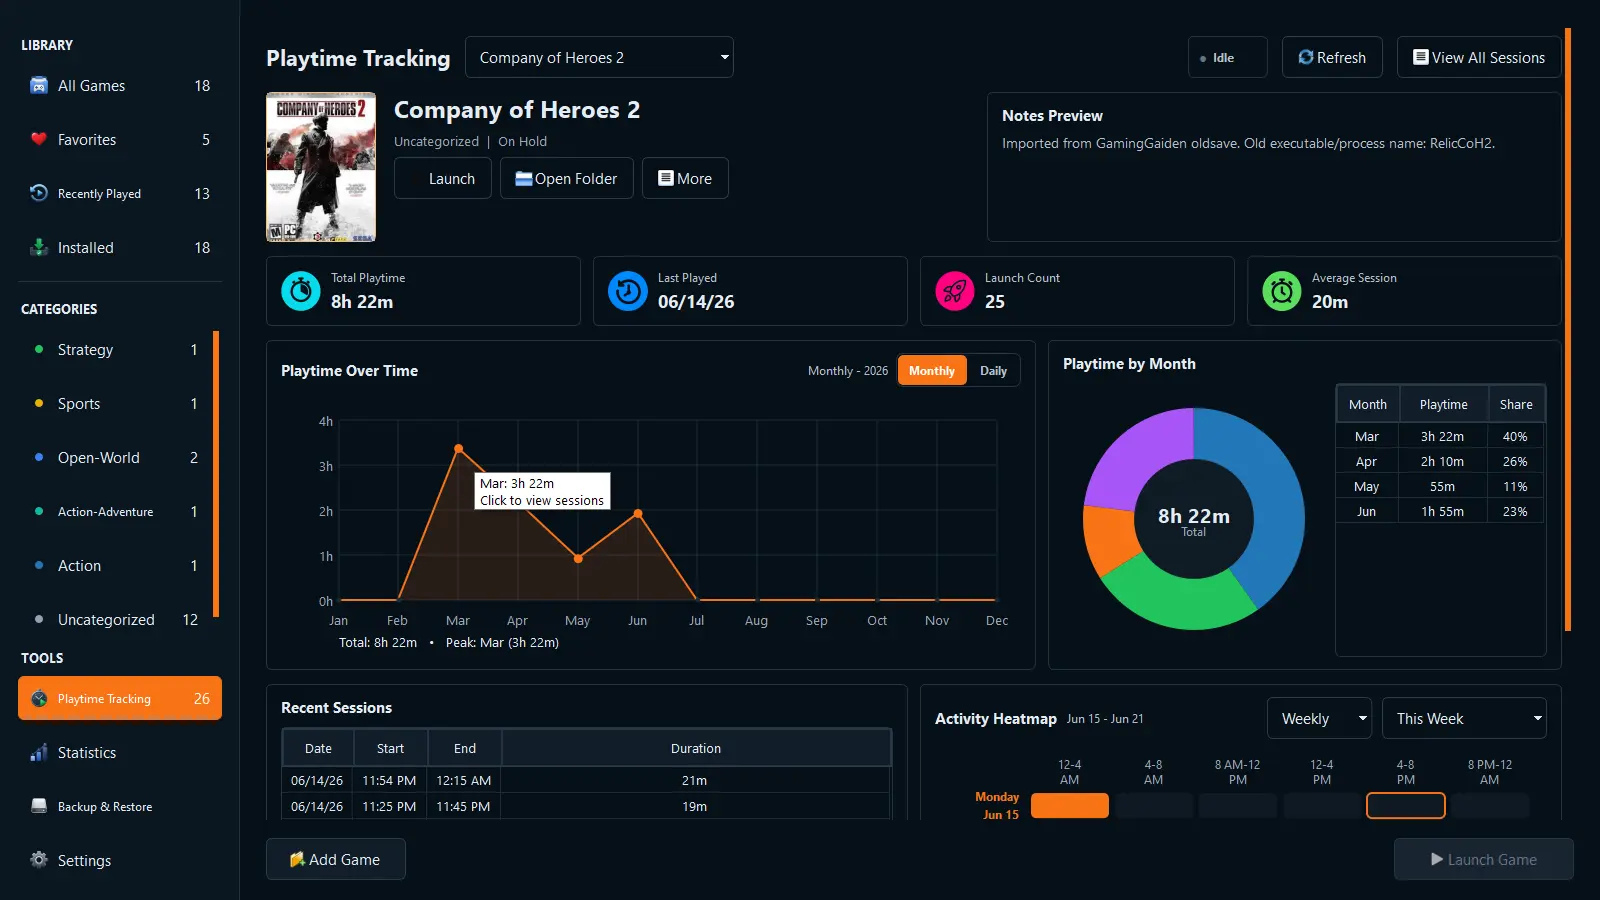Click the May data point on chart
The image size is (1600, 900).
578,559
